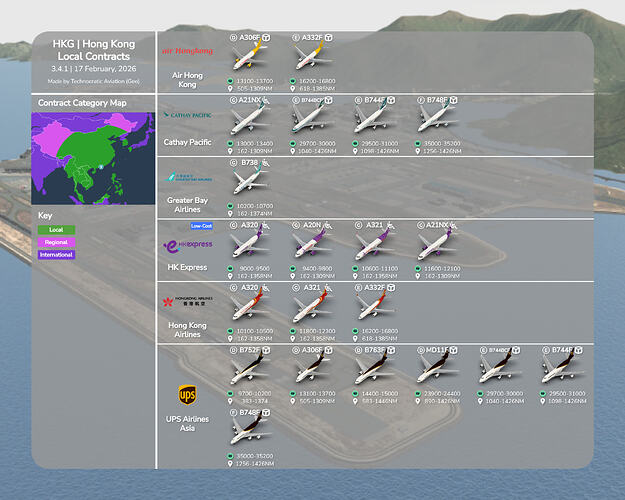Select the UPS B763F aircraft
This screenshot has height=500, width=625.
[x=375, y=369]
